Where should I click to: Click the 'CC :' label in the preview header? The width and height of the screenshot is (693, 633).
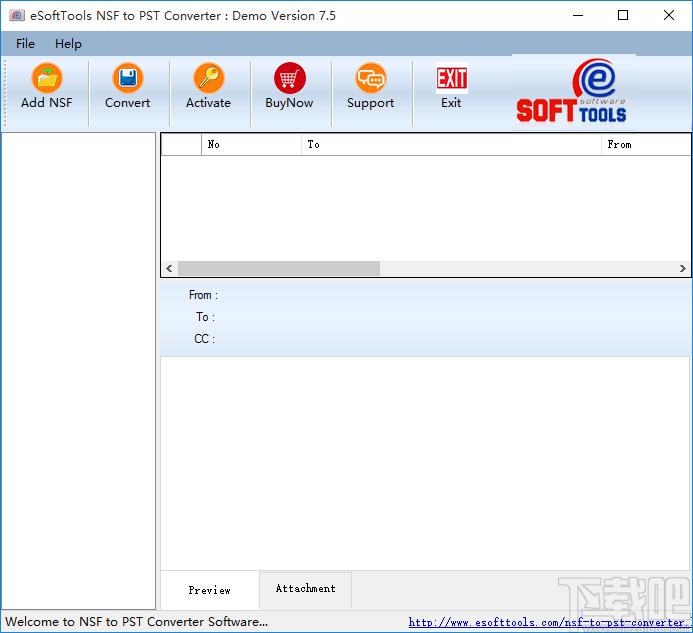pos(205,339)
